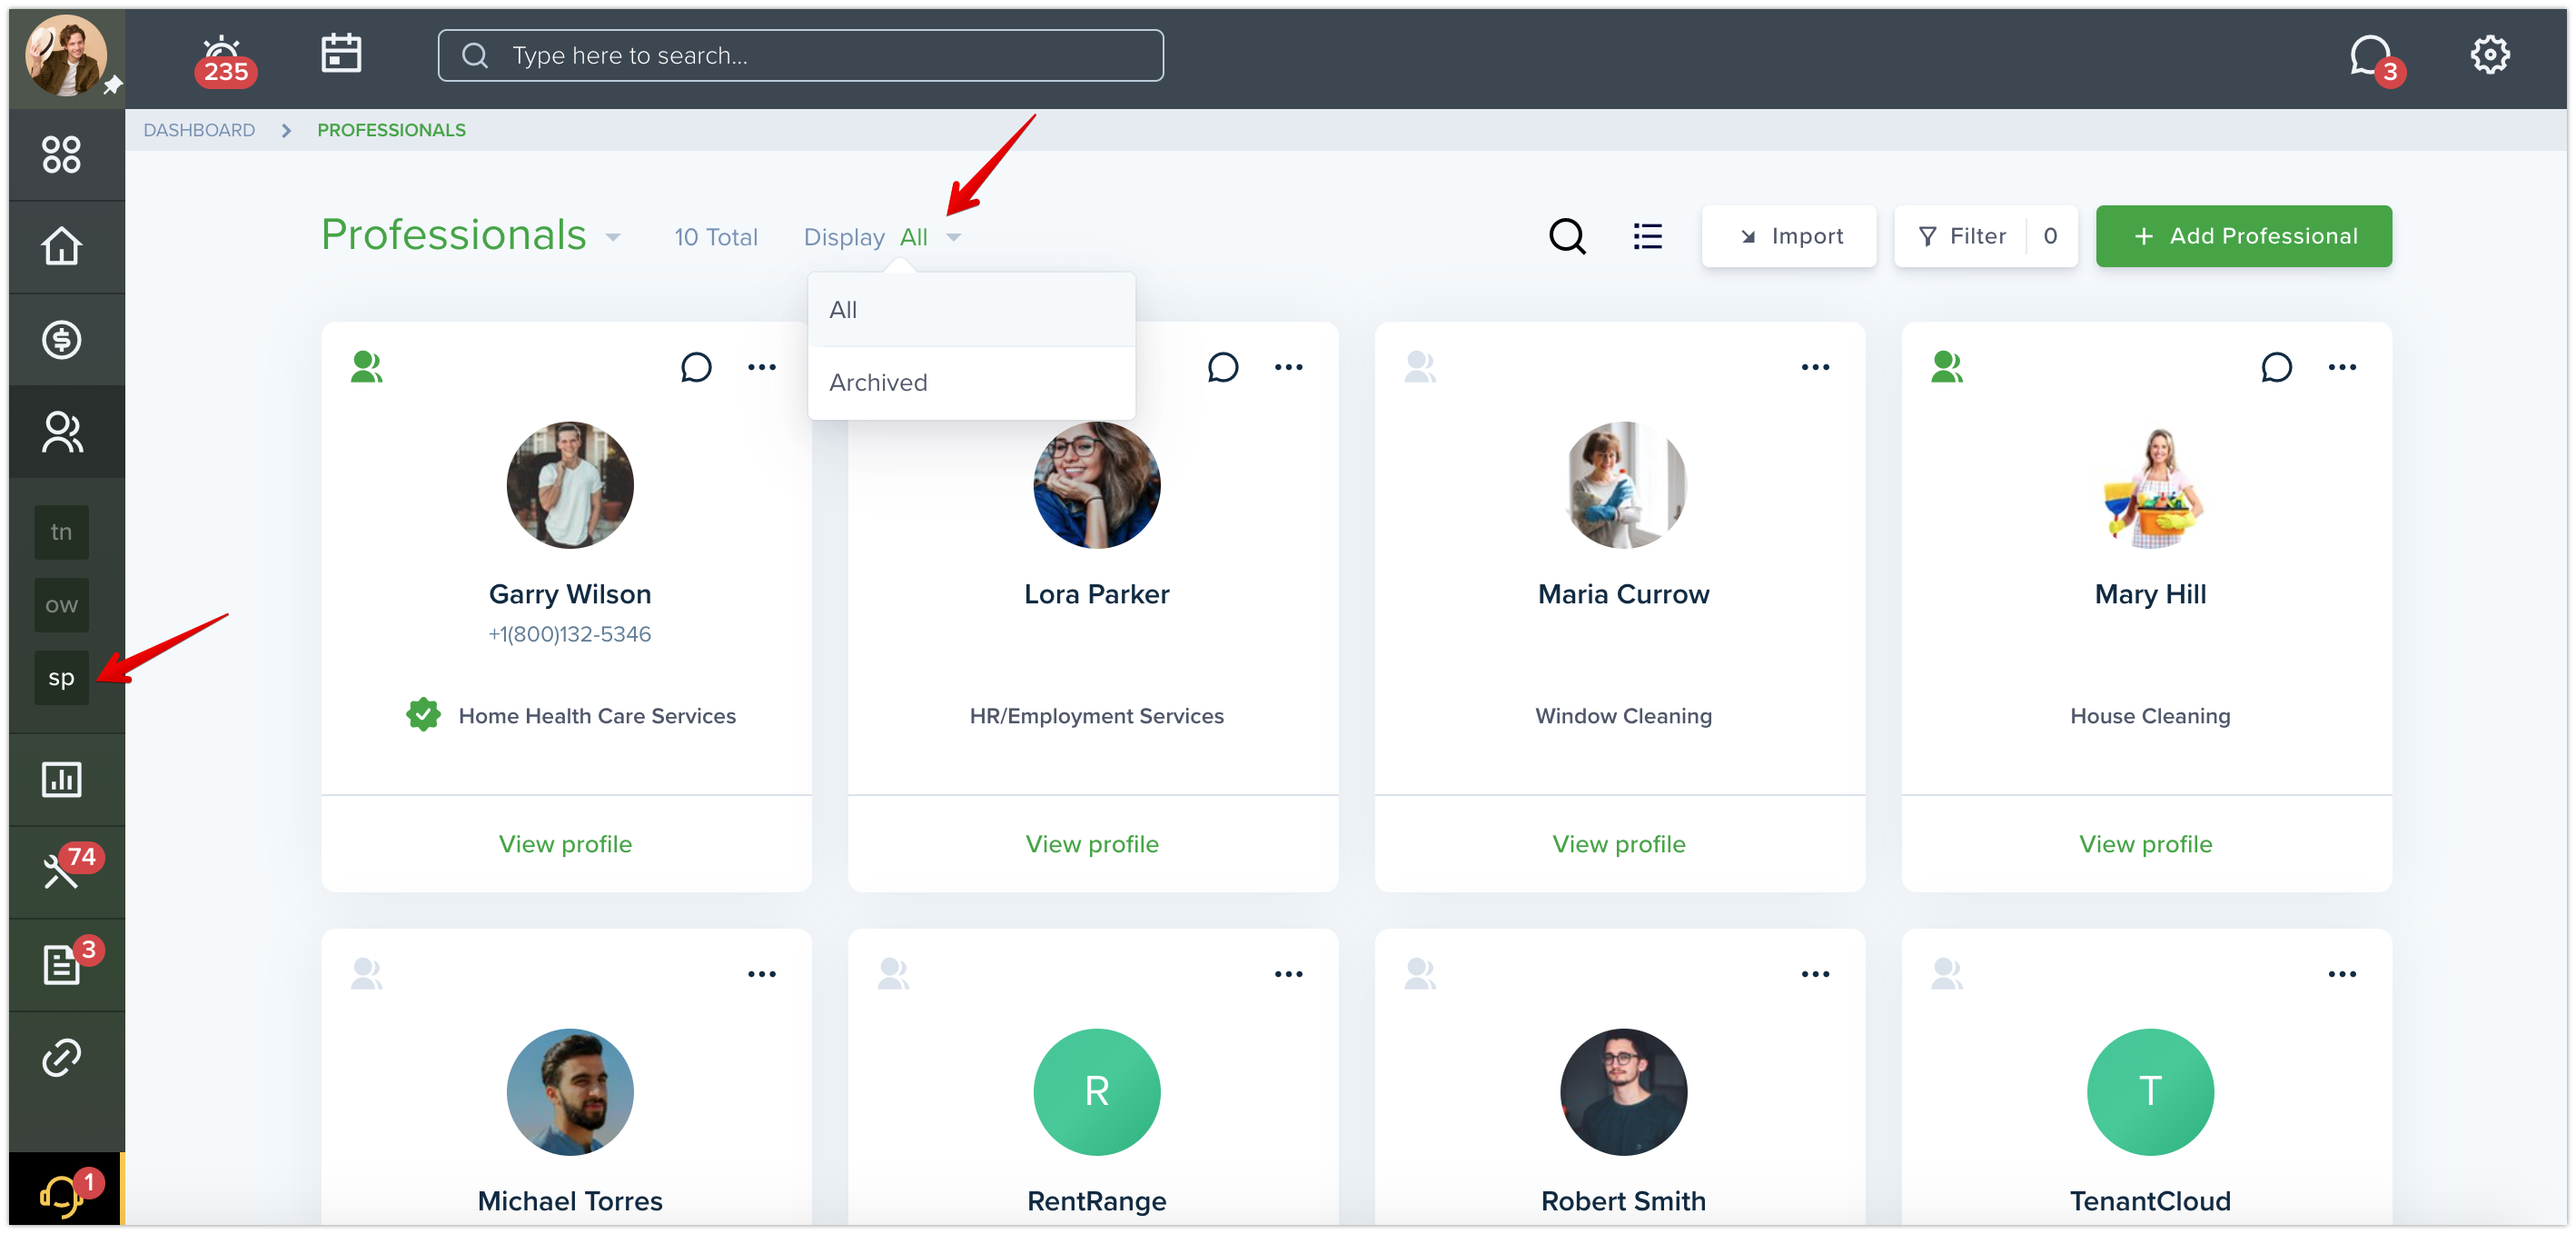Viewport: 2576px width, 1234px height.
Task: Click Robert Smith's profile photo
Action: pyautogui.click(x=1623, y=1092)
